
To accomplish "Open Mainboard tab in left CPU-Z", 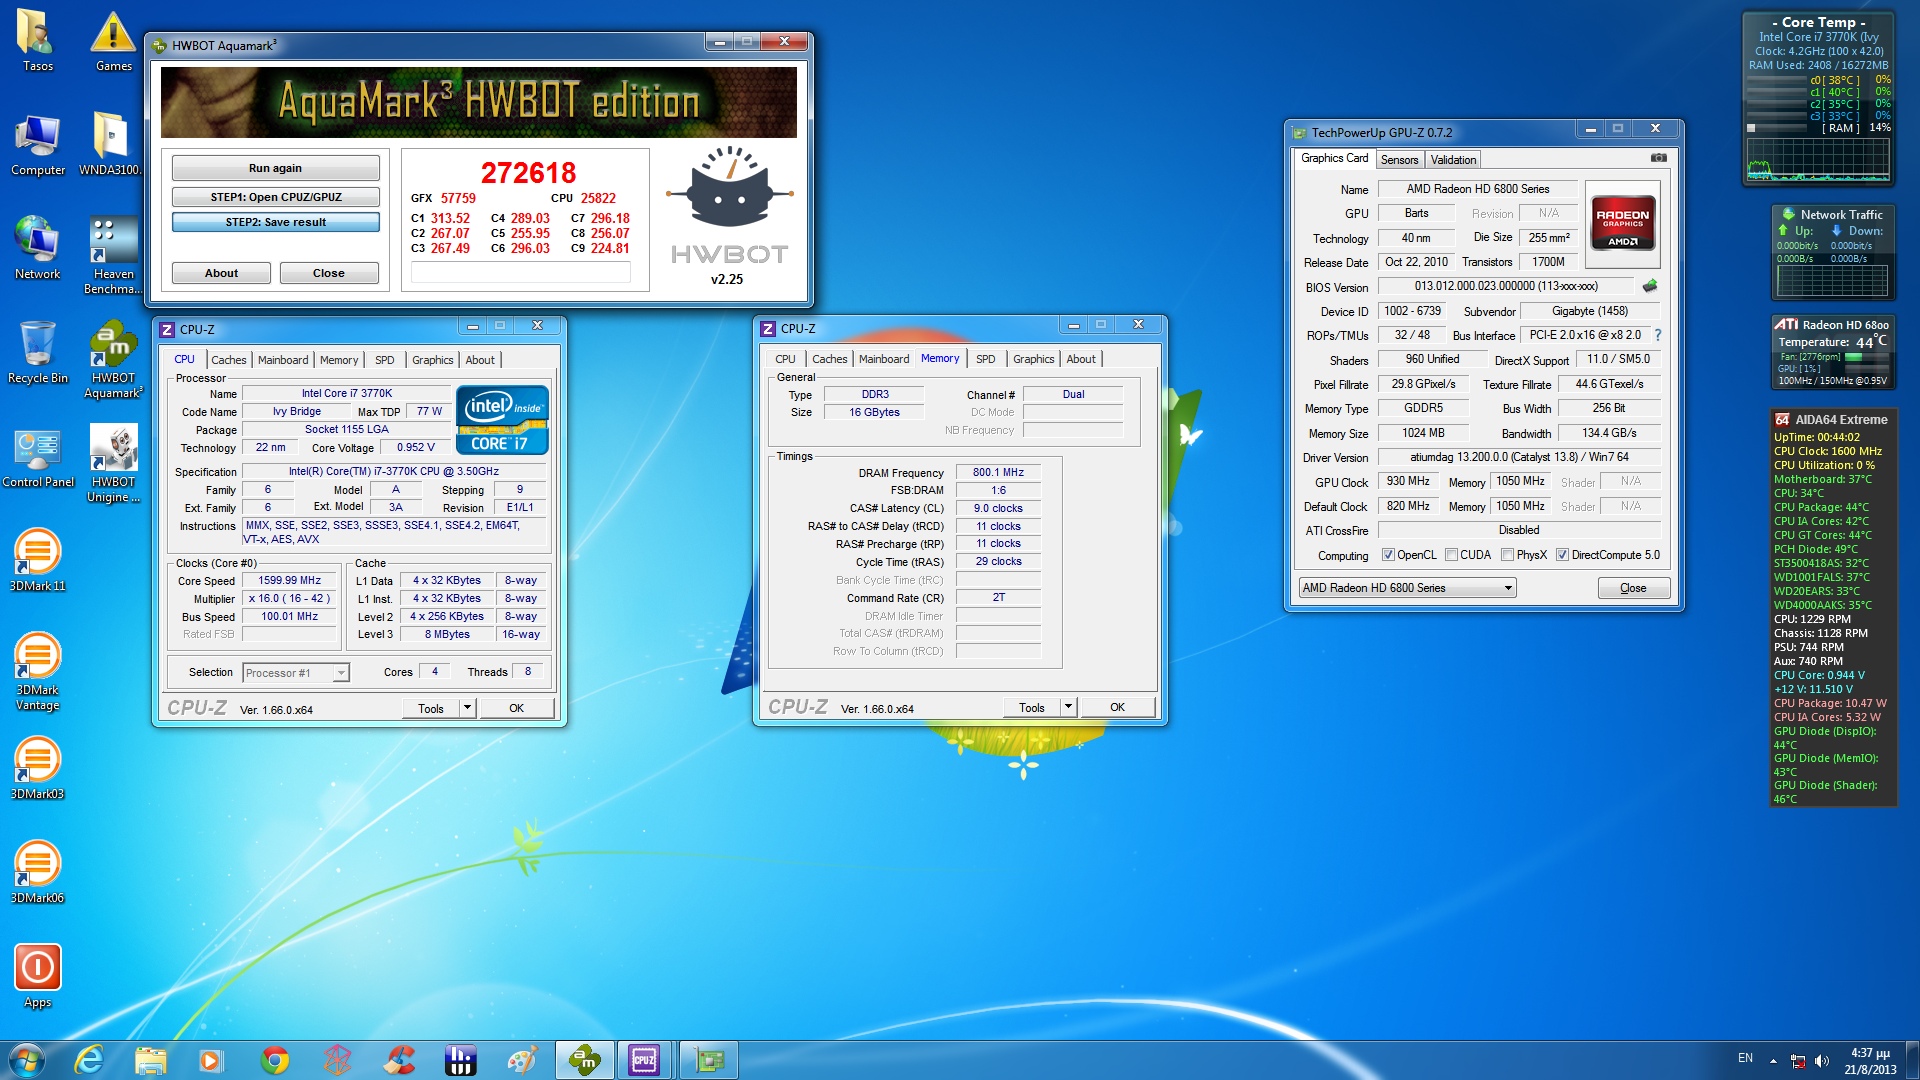I will point(283,360).
